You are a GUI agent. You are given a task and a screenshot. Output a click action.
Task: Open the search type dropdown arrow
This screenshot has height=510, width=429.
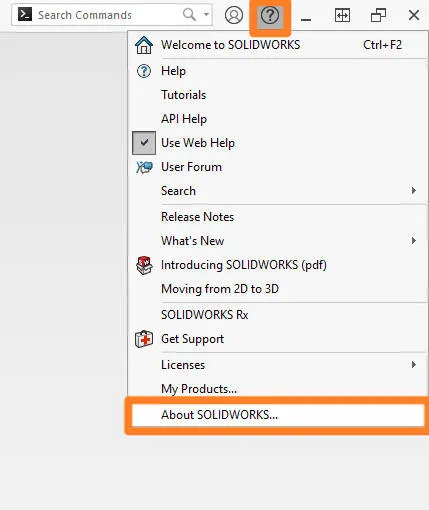[206, 15]
